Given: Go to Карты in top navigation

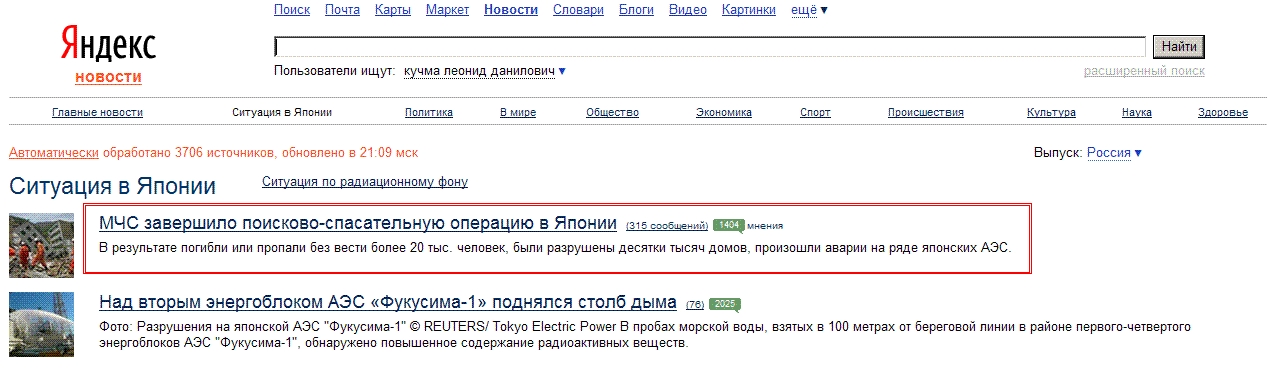Looking at the screenshot, I should [x=393, y=10].
